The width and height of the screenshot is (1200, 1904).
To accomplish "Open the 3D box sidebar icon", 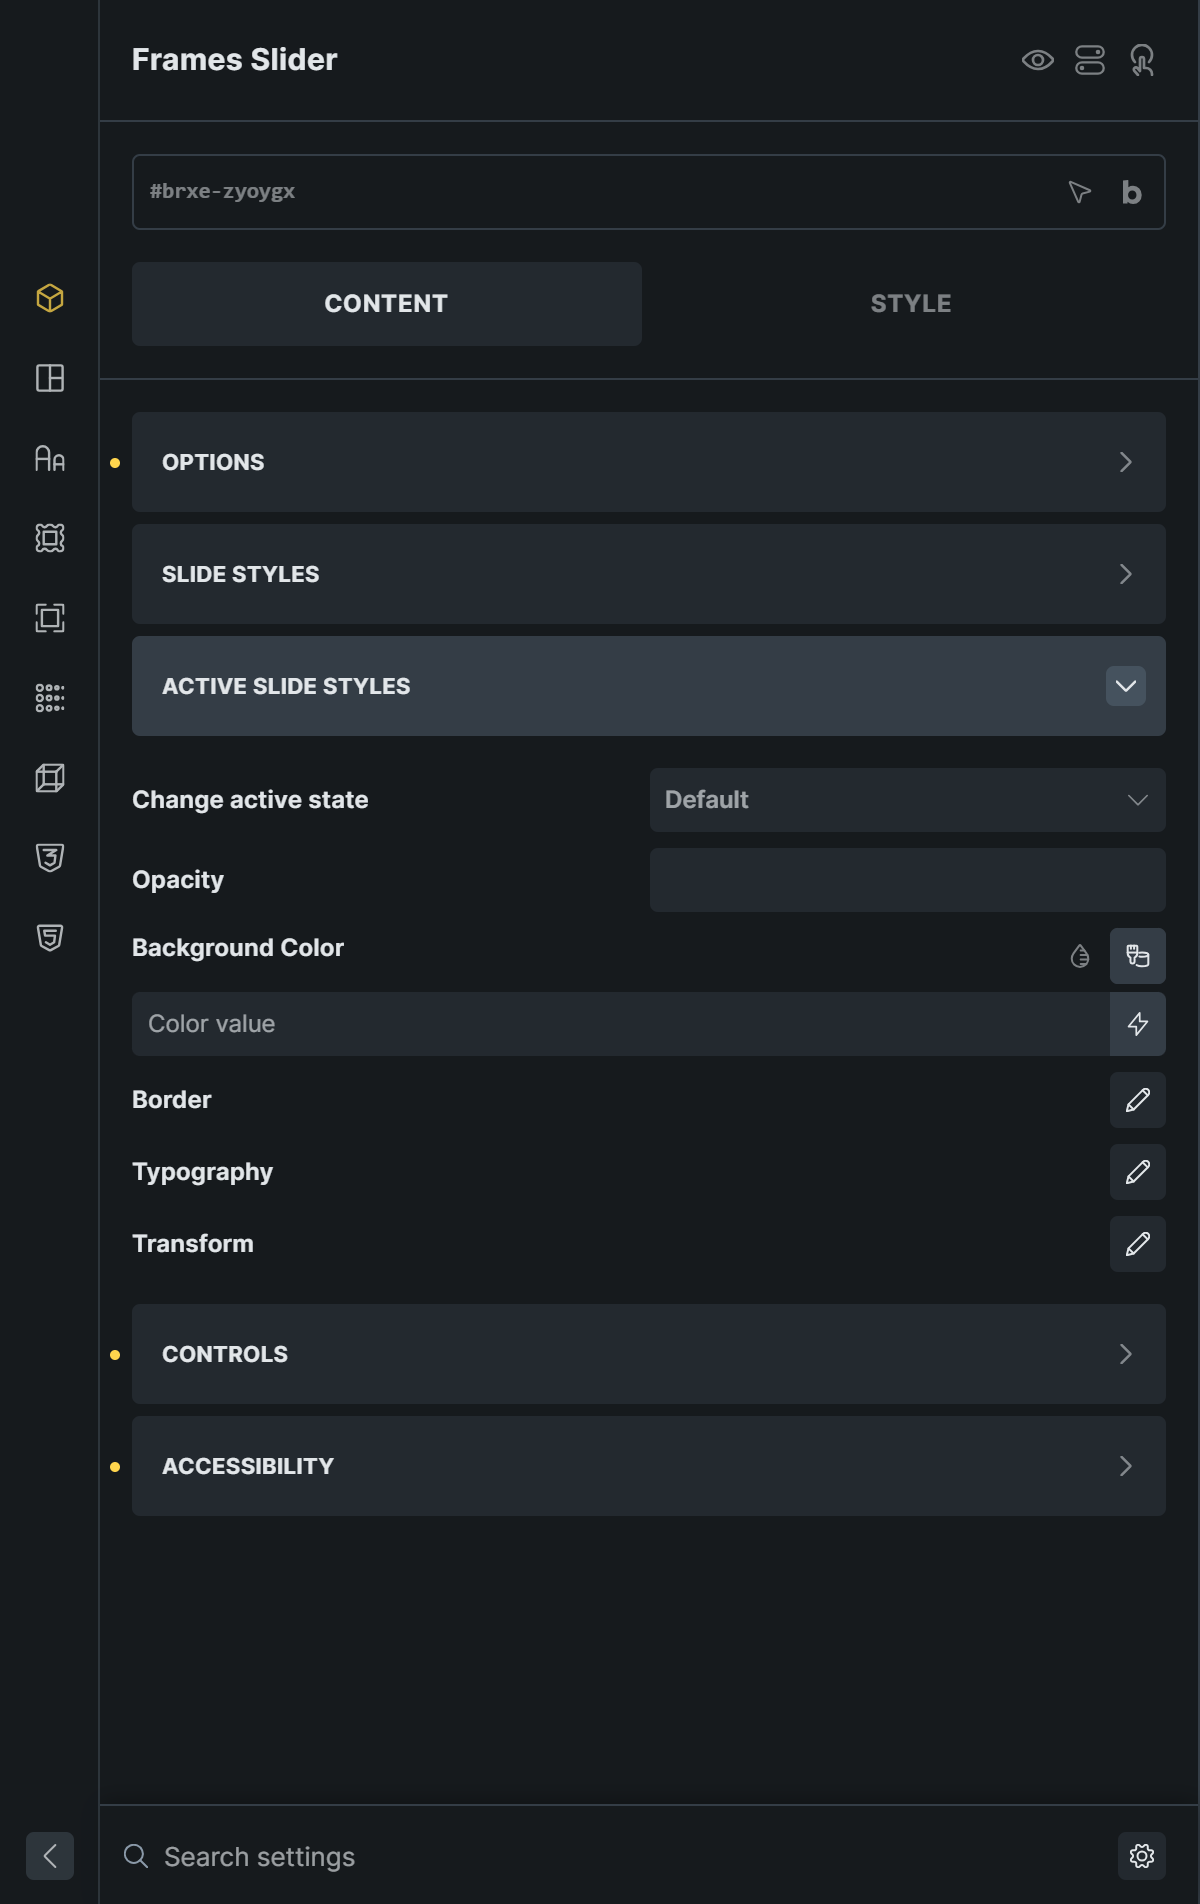I will (50, 778).
